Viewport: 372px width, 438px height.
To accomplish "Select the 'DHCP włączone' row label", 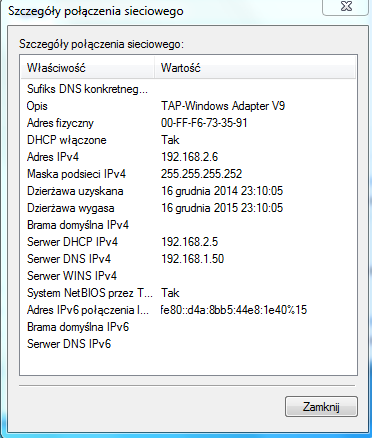I will point(67,140).
